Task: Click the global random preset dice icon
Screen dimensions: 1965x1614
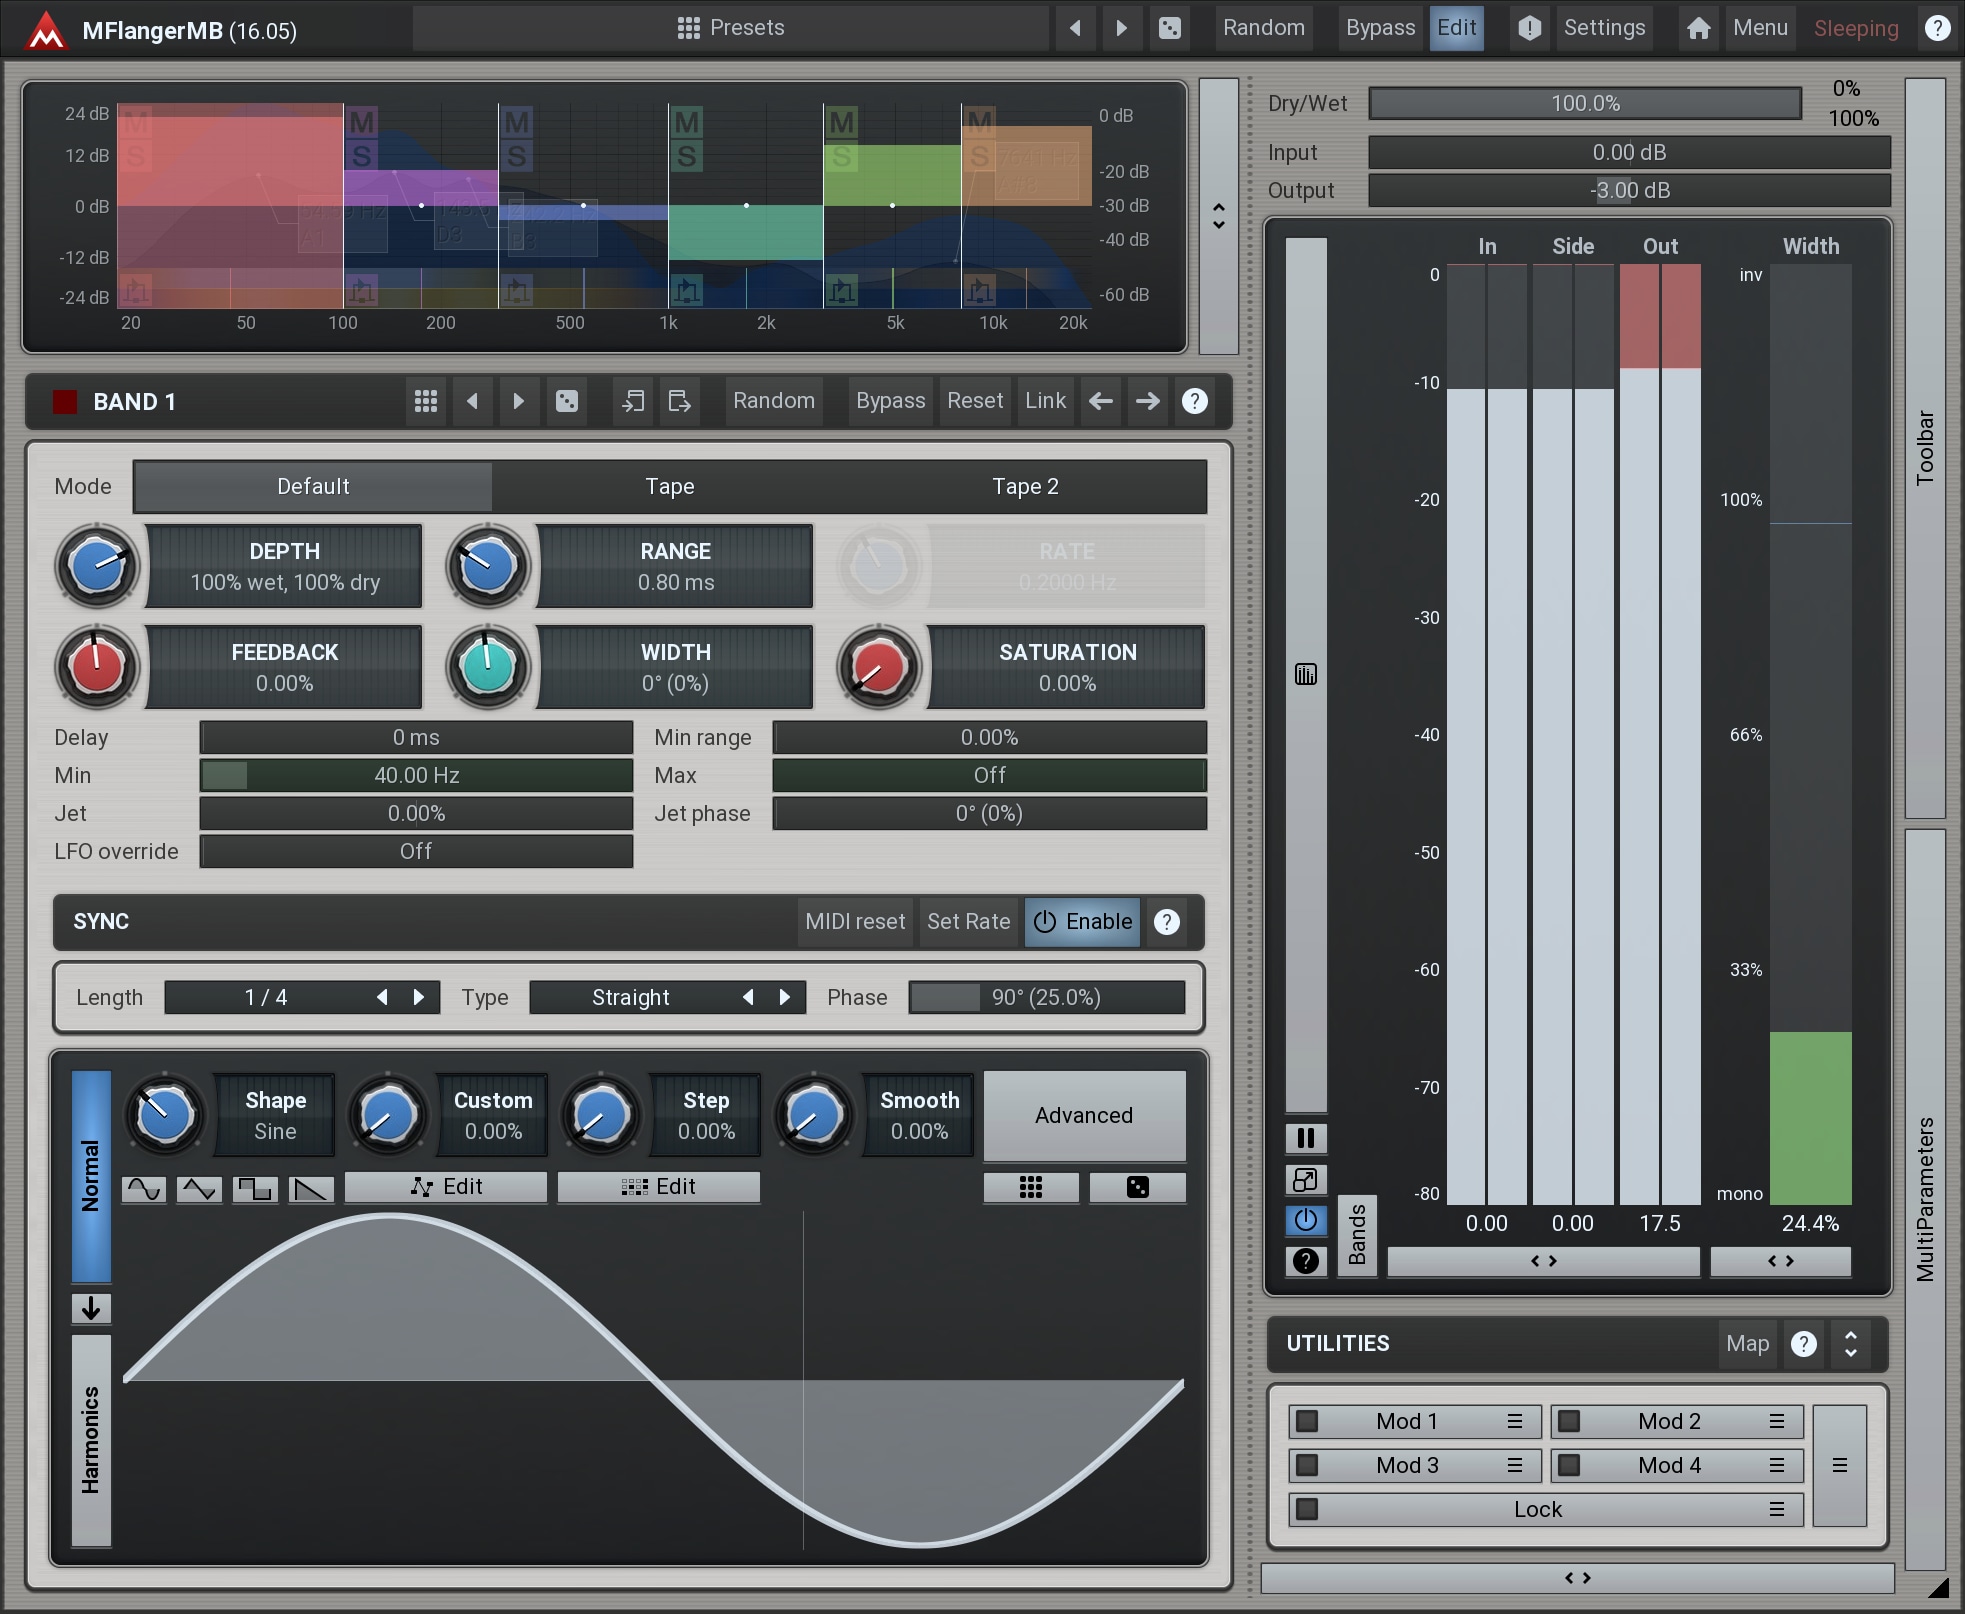Action: [x=1169, y=28]
